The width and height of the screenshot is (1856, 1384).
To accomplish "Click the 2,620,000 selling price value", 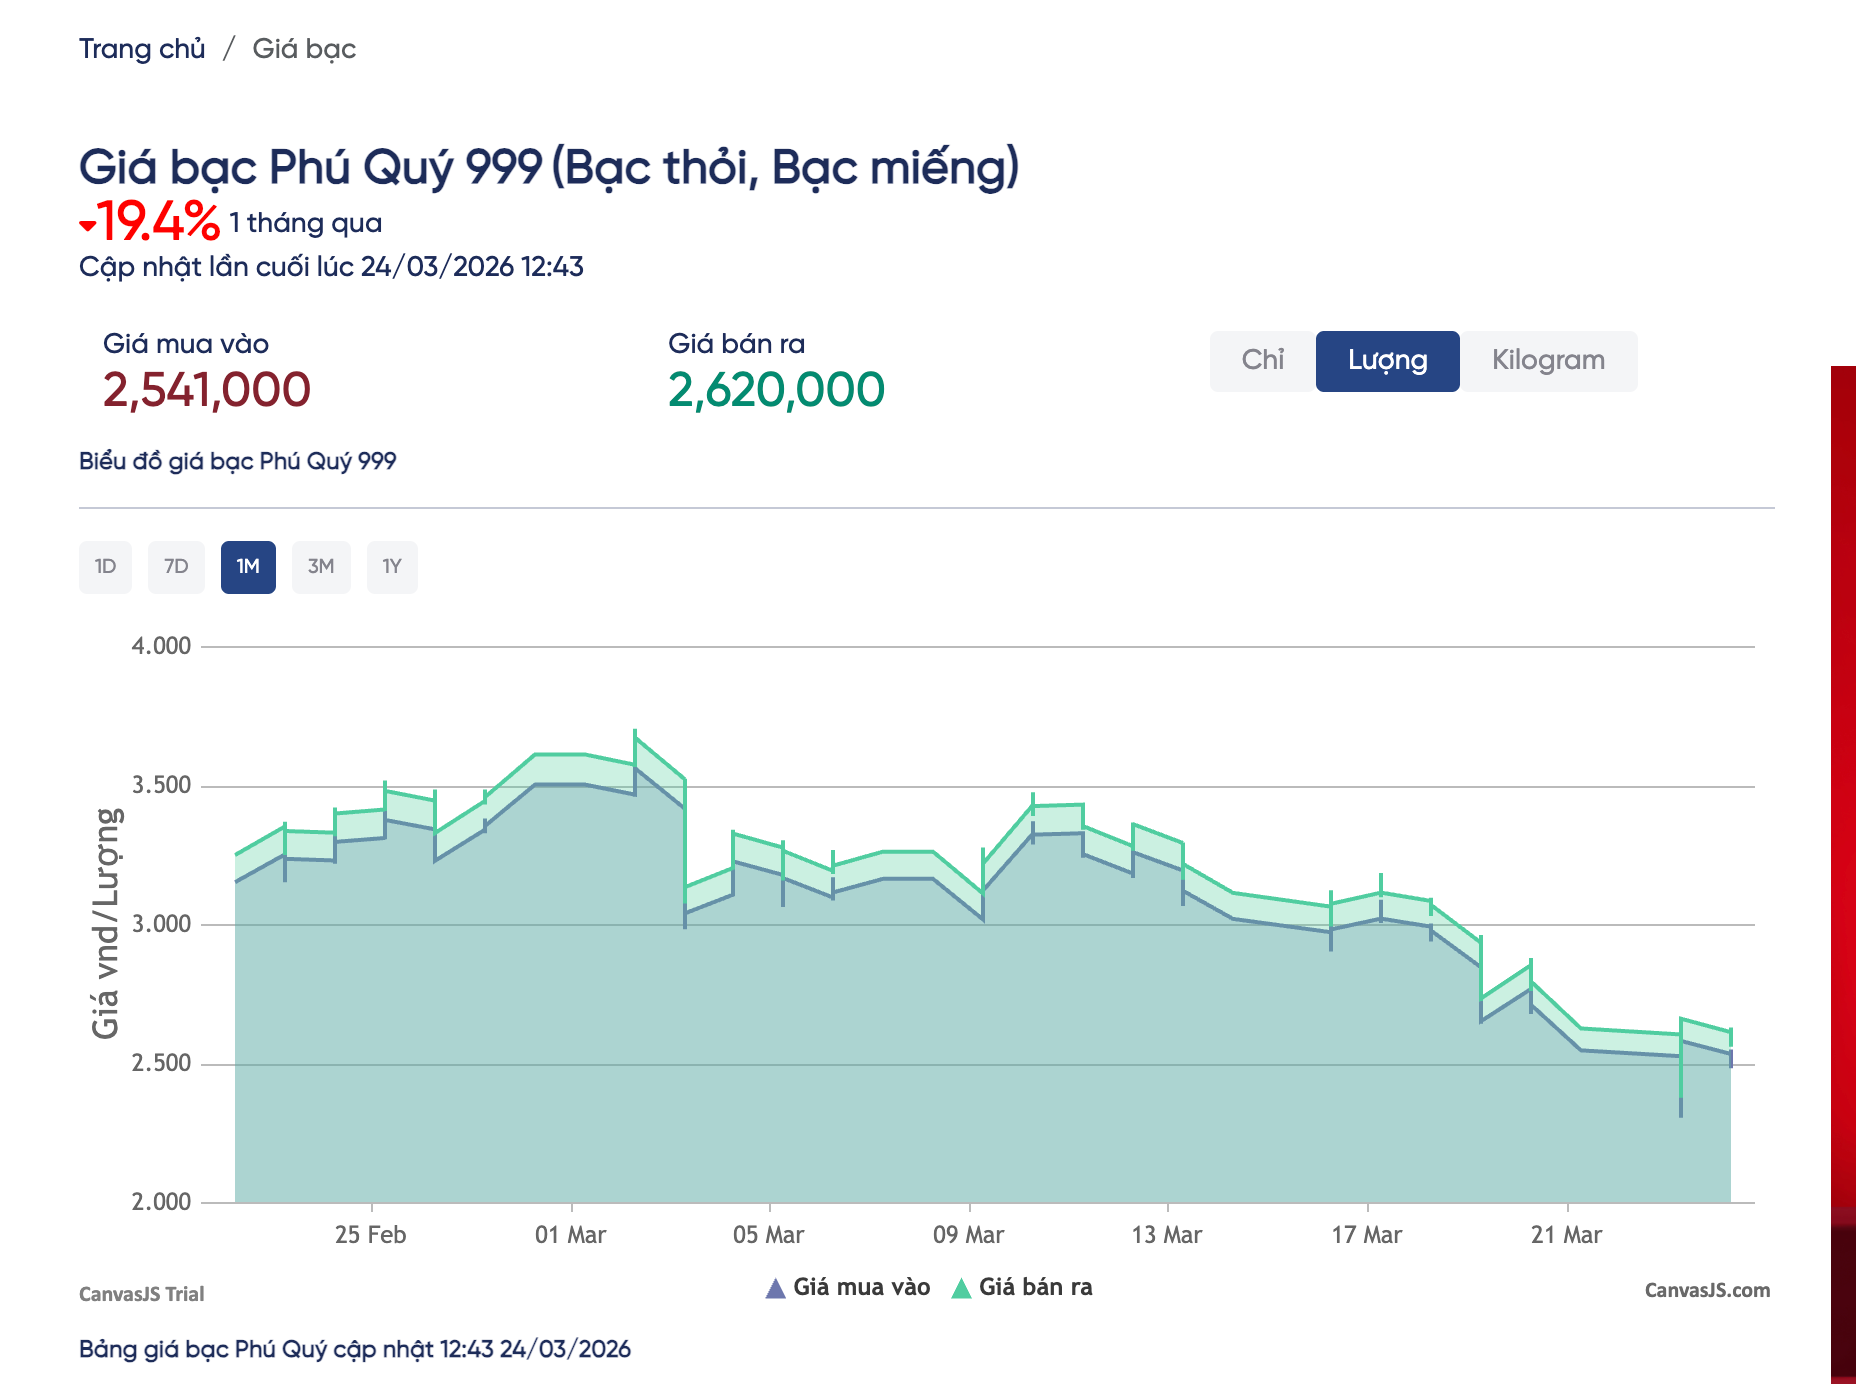I will click(776, 390).
